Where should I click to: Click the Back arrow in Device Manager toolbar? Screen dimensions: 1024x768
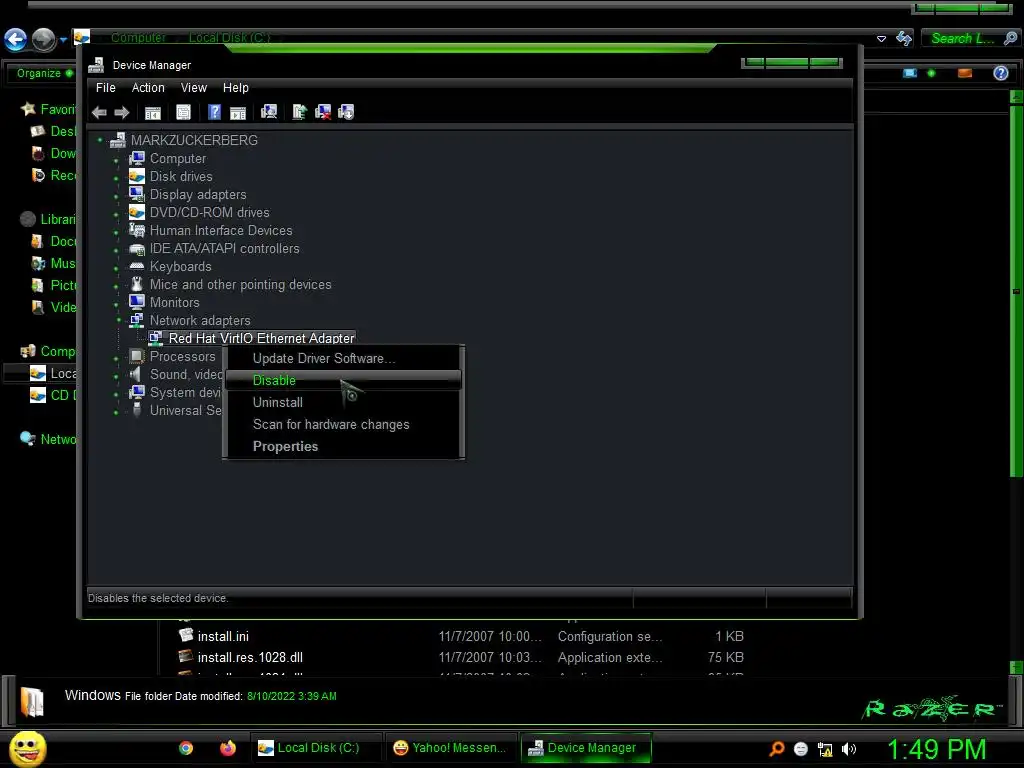pyautogui.click(x=99, y=112)
